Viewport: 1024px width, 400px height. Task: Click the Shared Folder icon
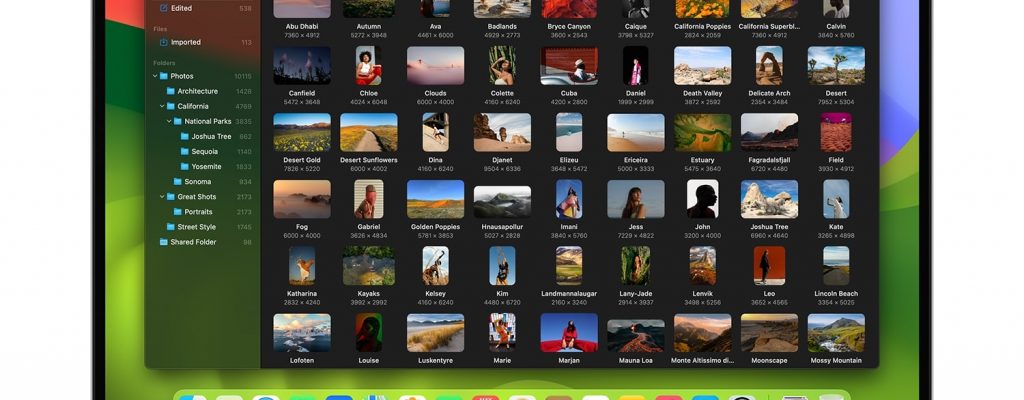coord(163,242)
